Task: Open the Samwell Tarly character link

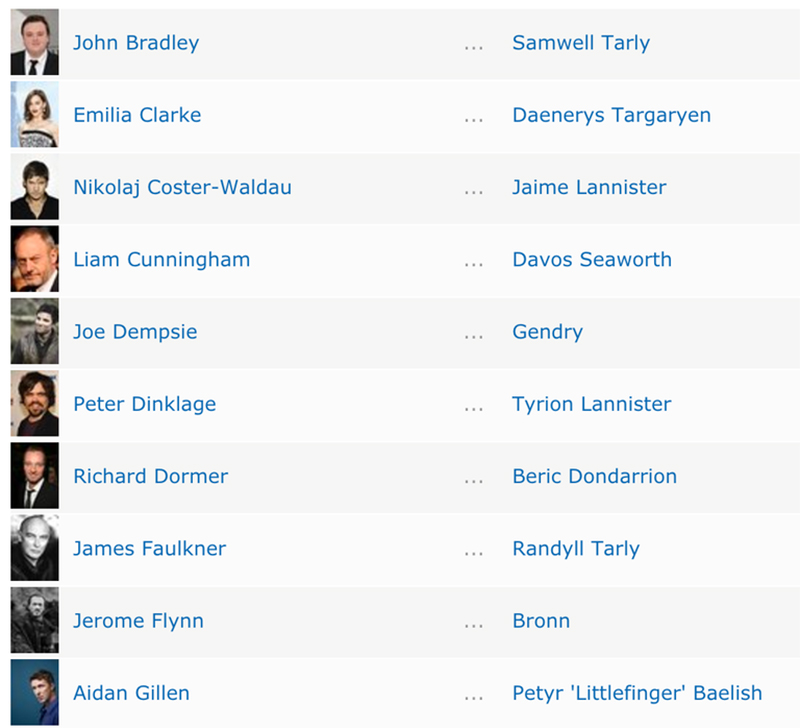Action: tap(581, 43)
